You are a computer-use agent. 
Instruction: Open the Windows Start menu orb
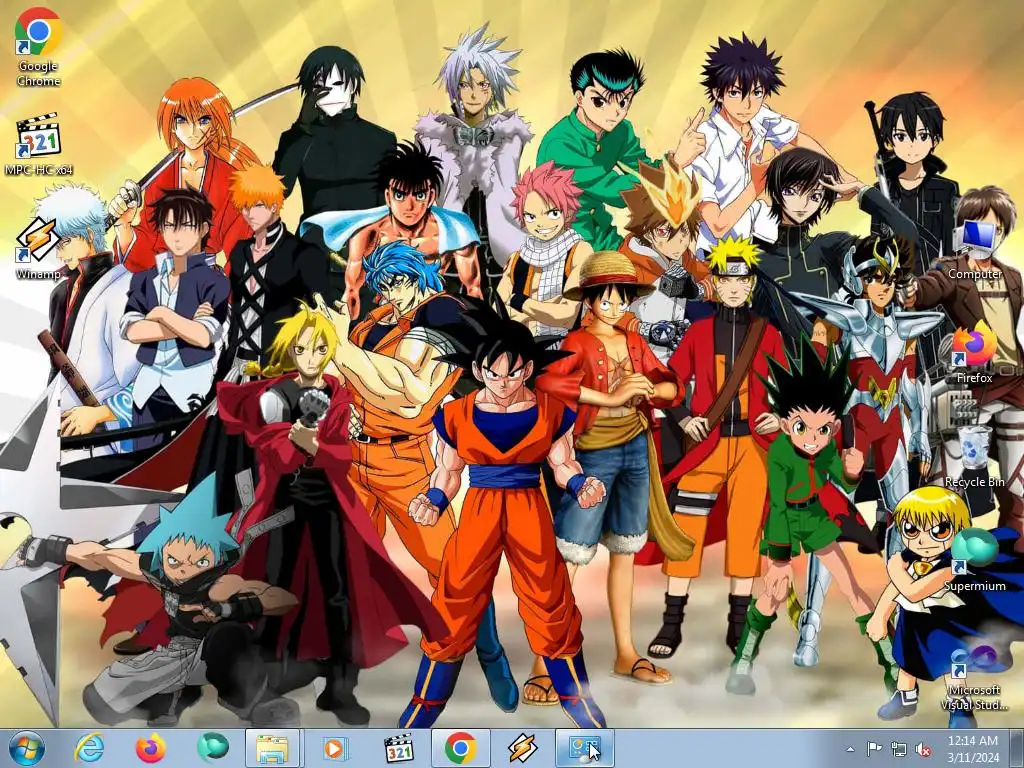pyautogui.click(x=25, y=748)
